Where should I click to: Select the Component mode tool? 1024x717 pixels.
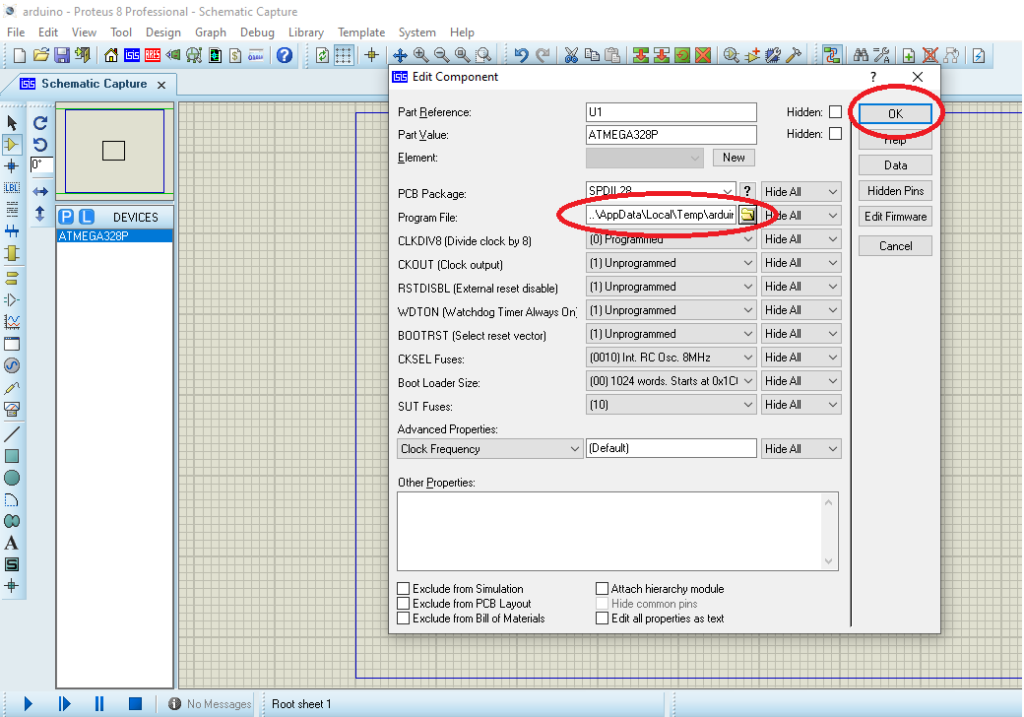[x=12, y=144]
